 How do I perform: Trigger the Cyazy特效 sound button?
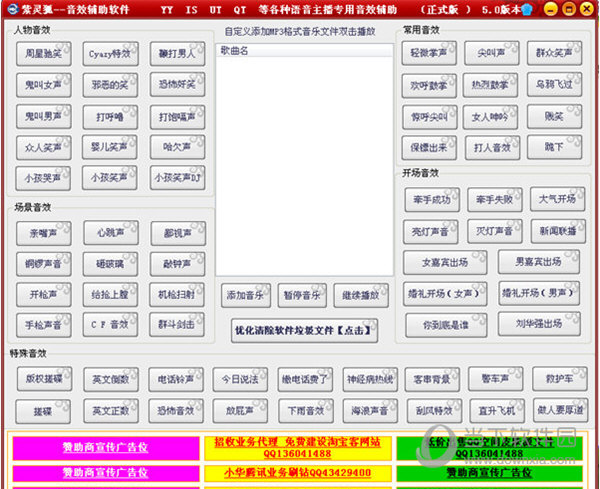[110, 54]
